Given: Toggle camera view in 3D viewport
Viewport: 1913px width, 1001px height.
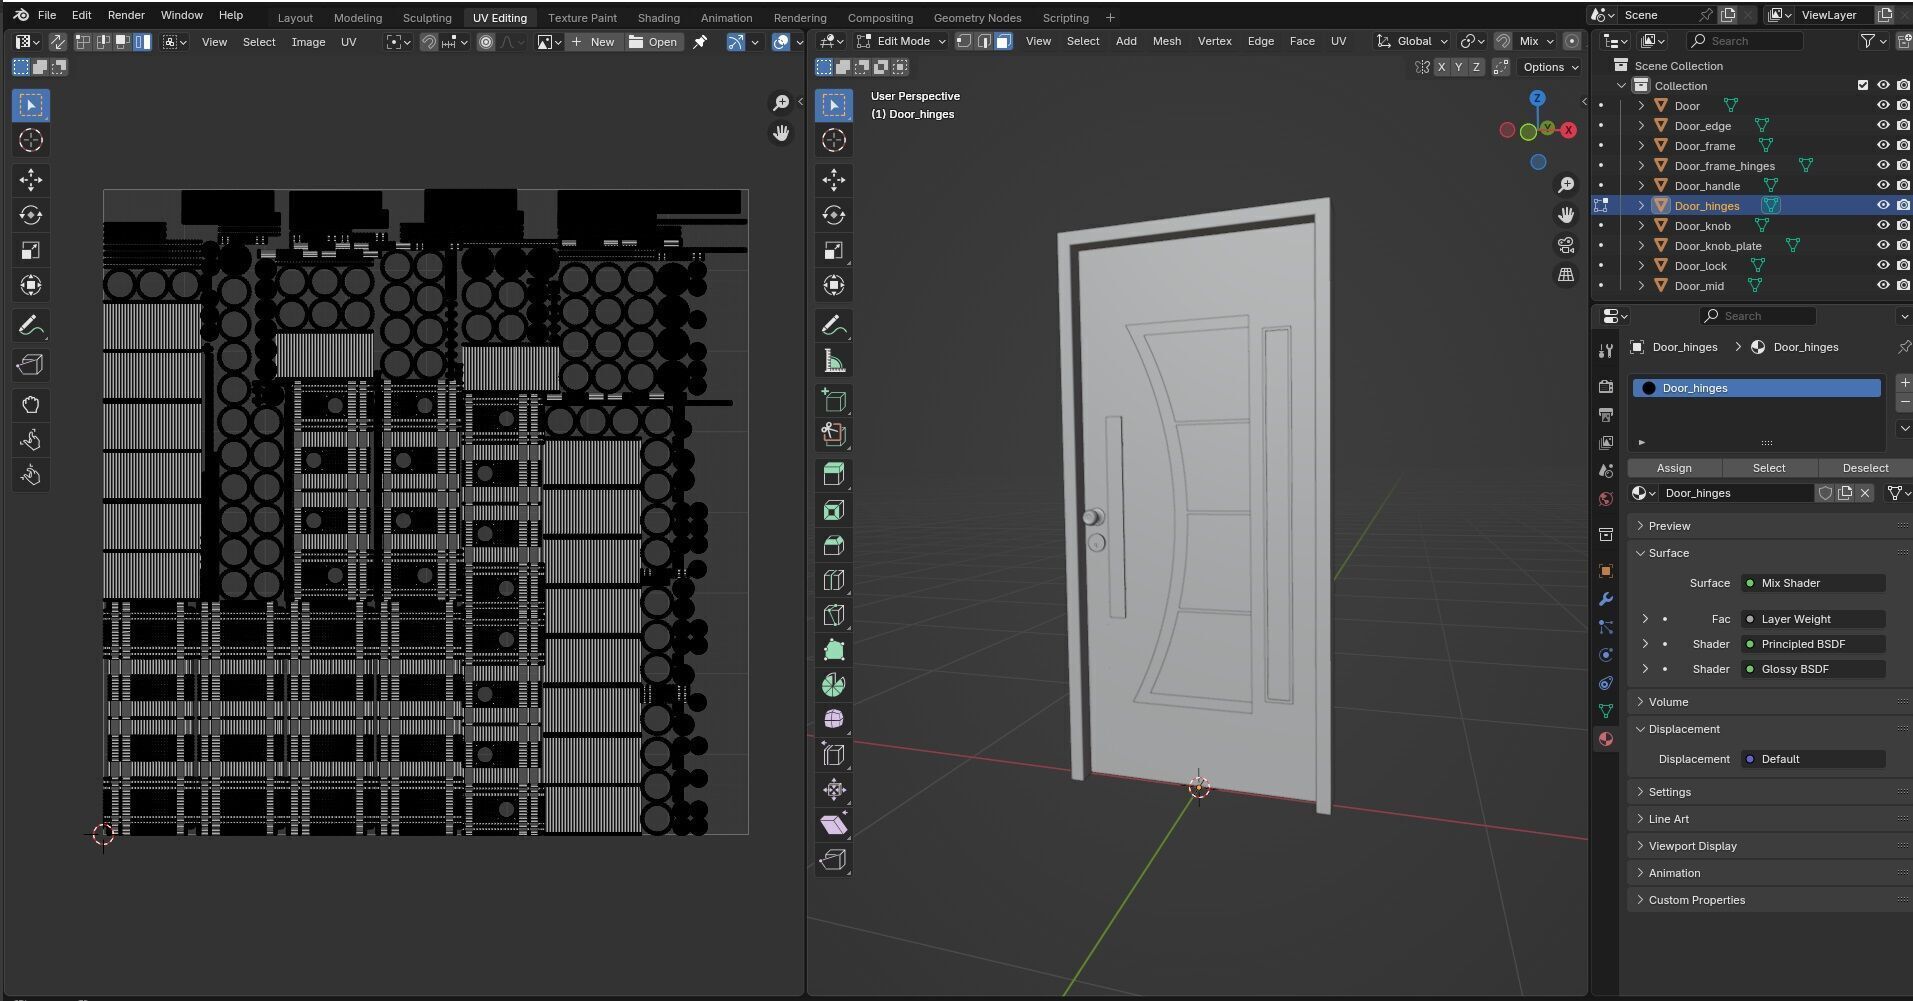Looking at the screenshot, I should [x=1566, y=245].
